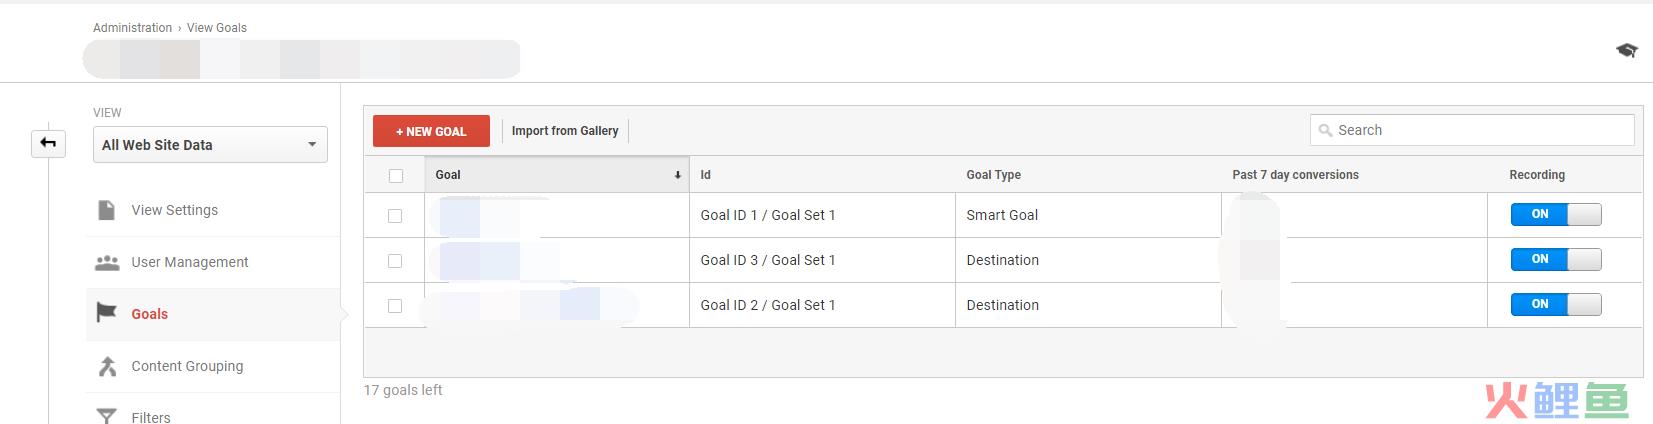Click the + NEW GOAL button
The image size is (1653, 424).
coord(431,131)
